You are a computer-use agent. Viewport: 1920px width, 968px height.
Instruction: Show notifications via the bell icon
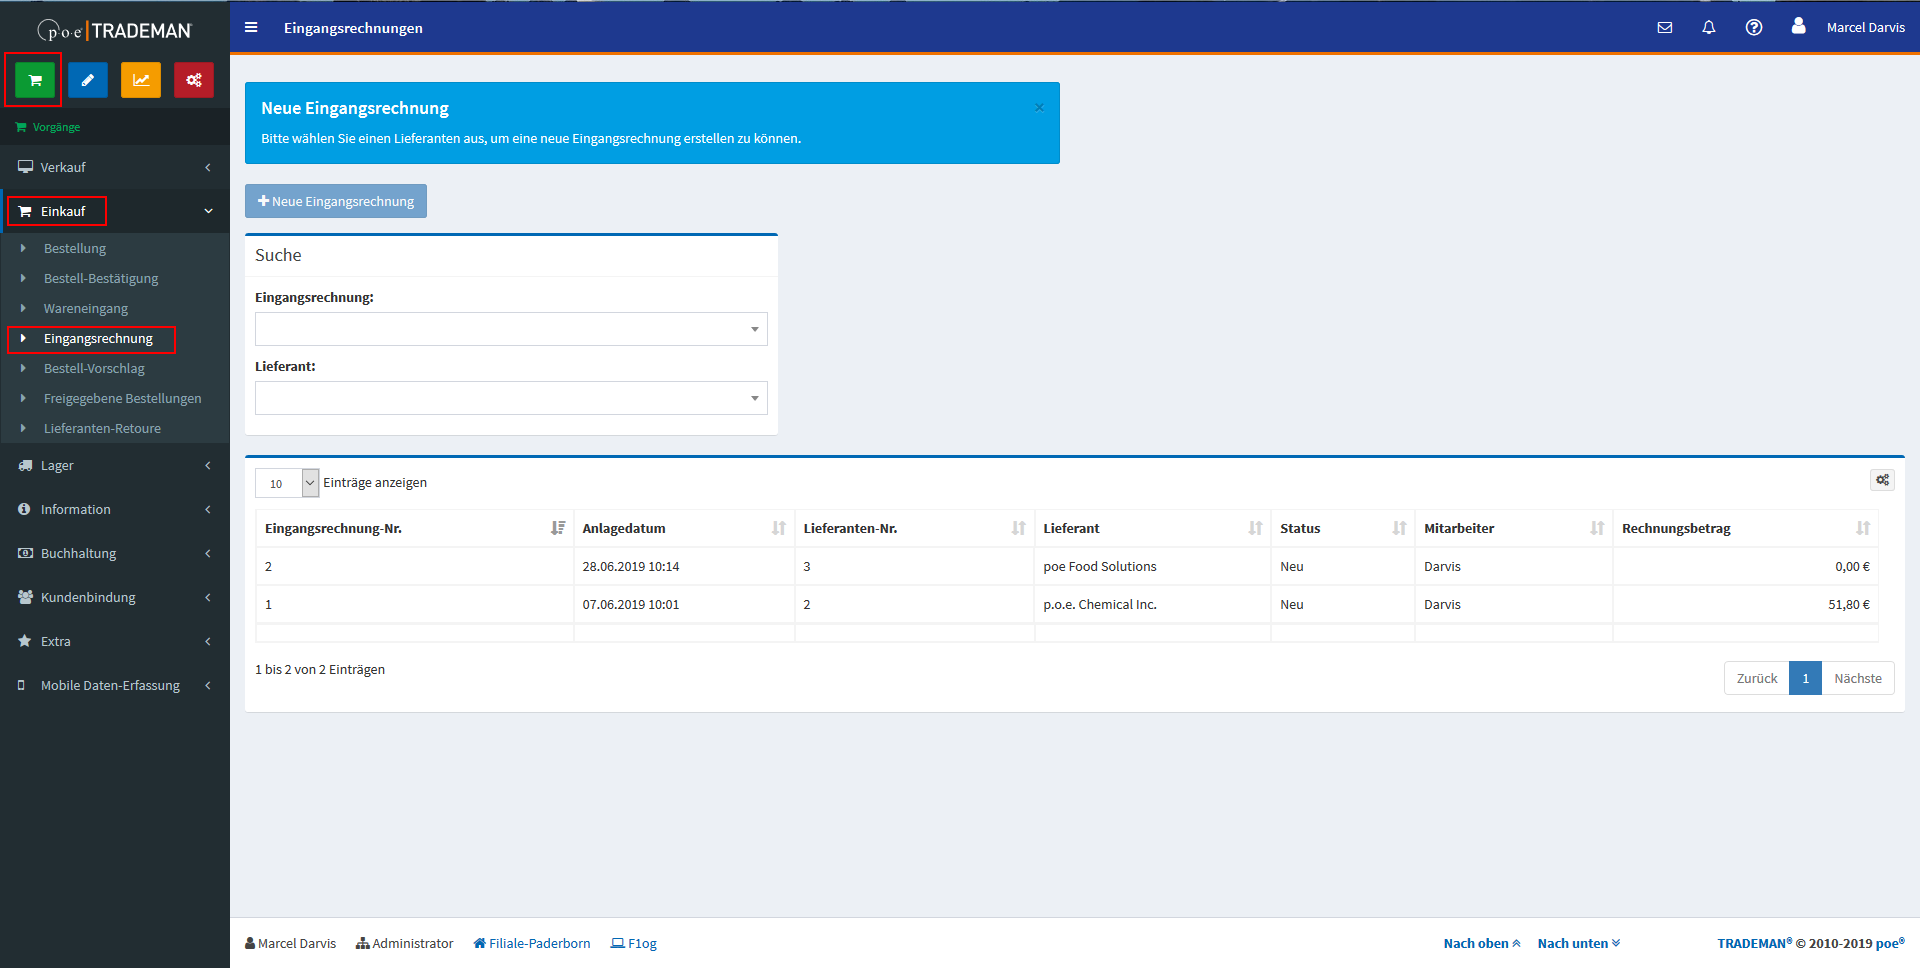coord(1709,28)
